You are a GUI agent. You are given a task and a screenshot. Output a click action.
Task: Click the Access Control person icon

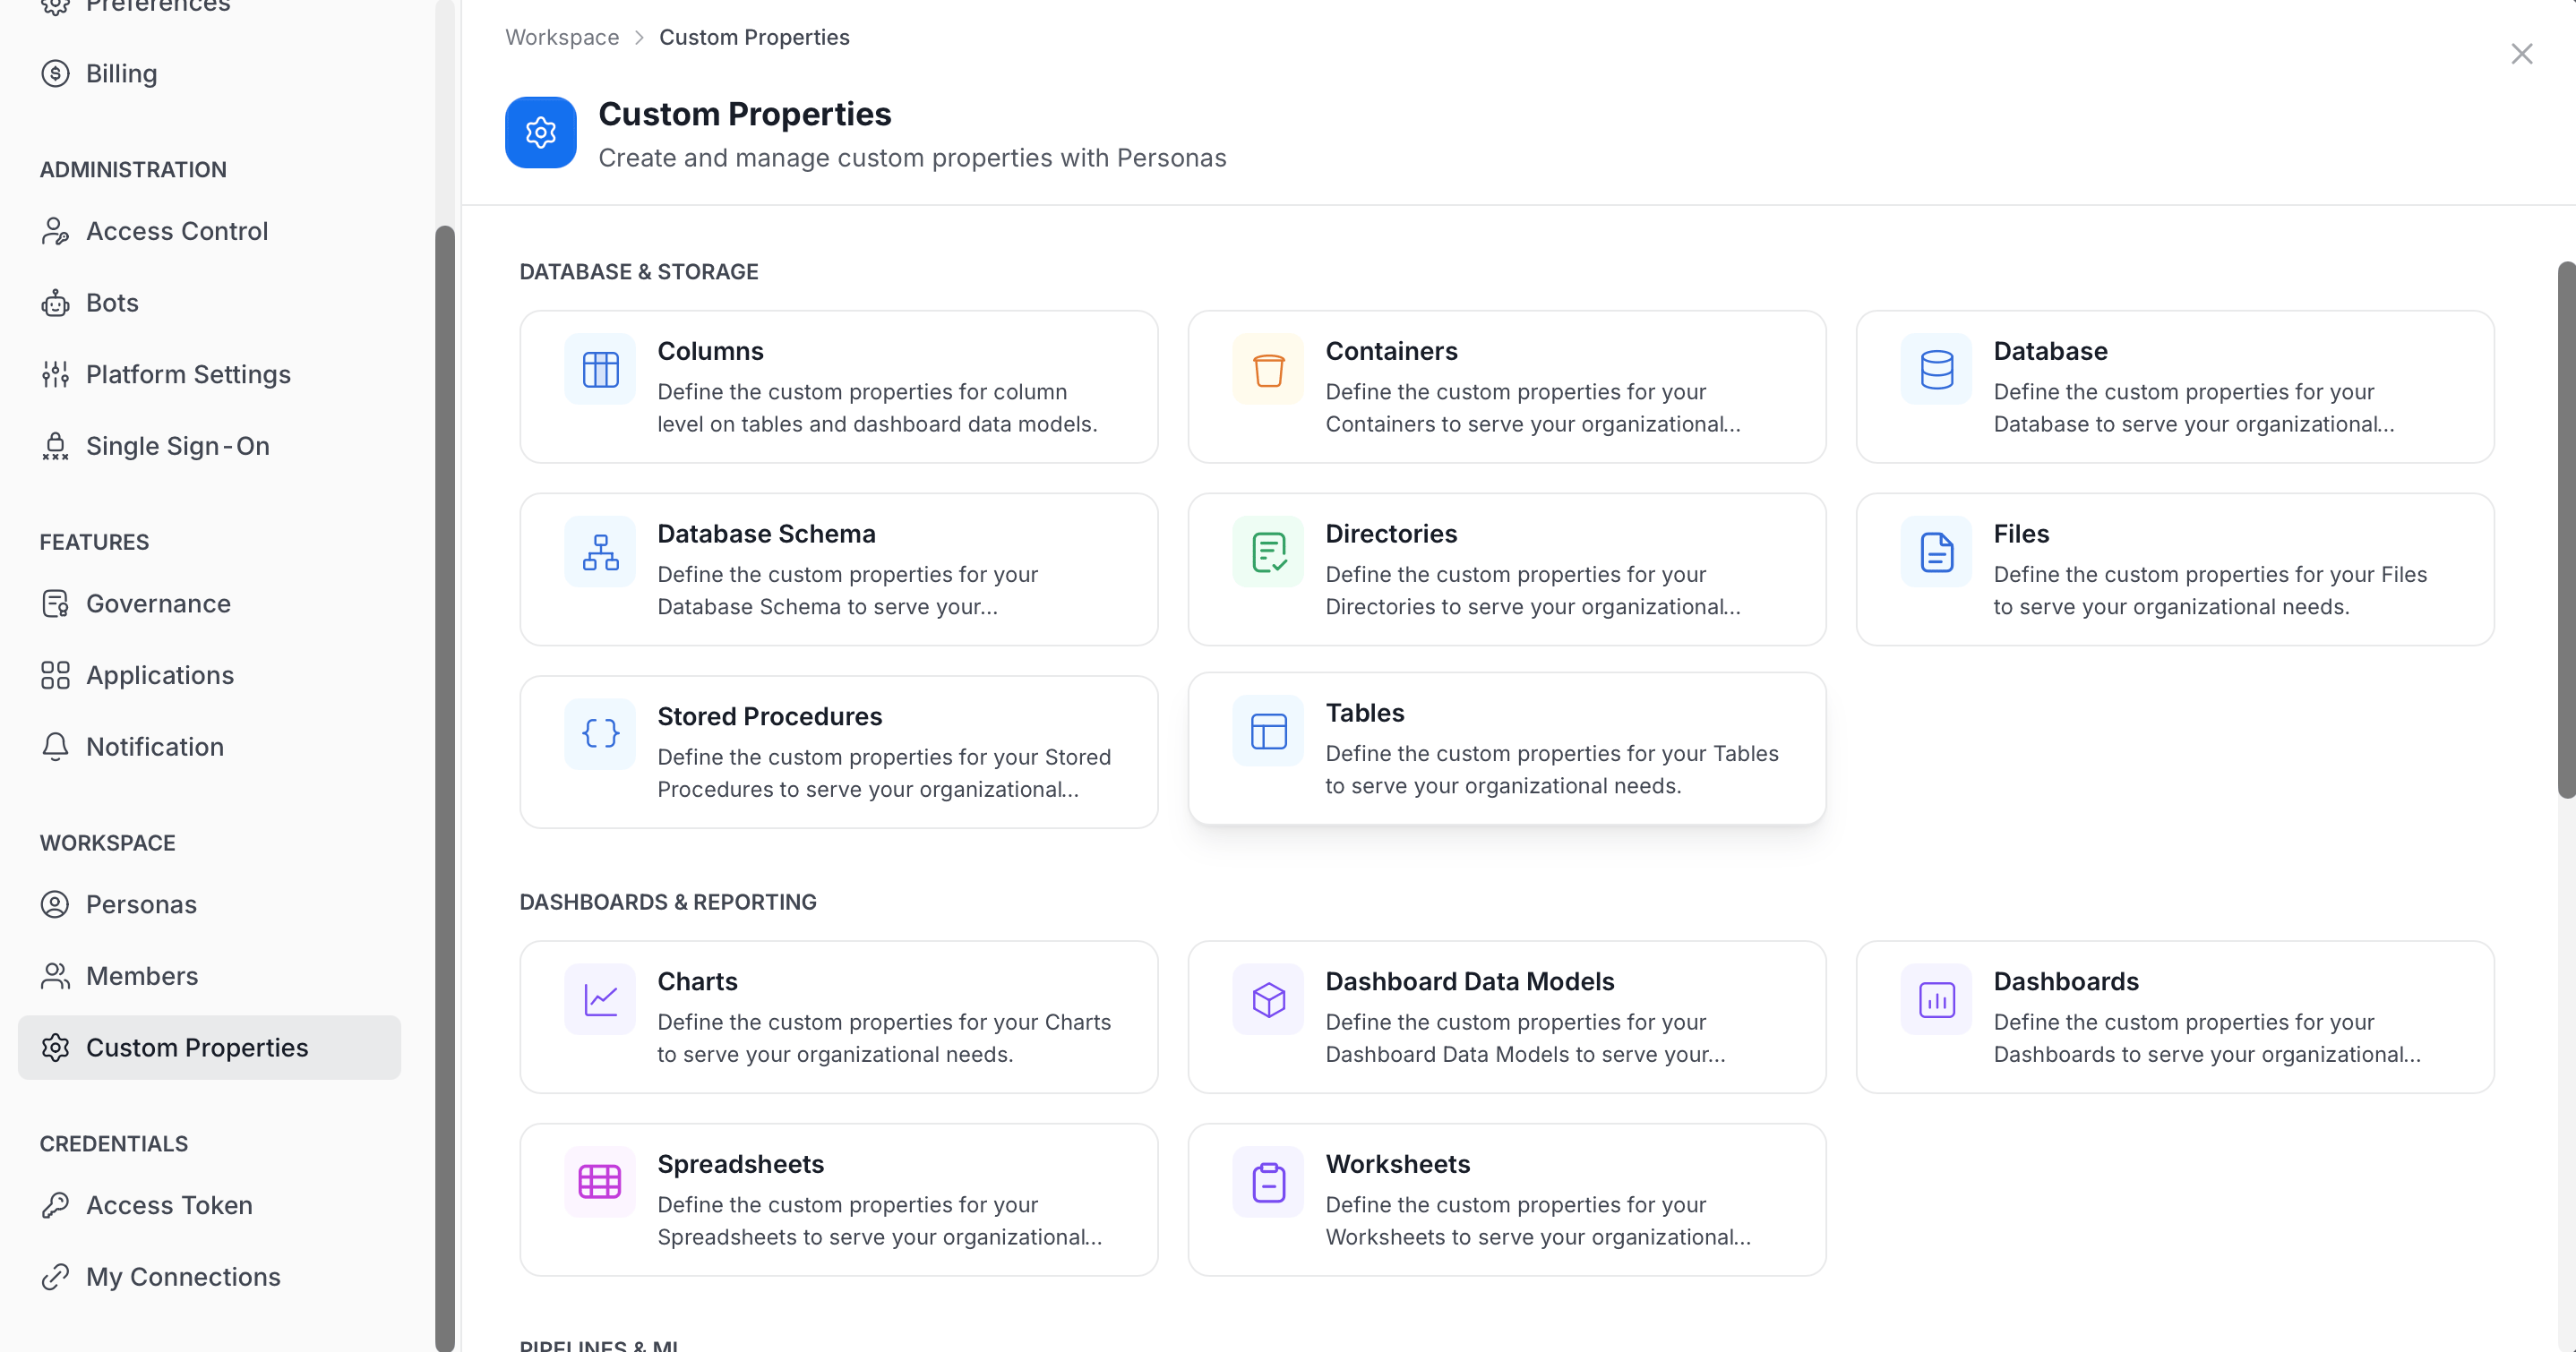click(x=55, y=231)
